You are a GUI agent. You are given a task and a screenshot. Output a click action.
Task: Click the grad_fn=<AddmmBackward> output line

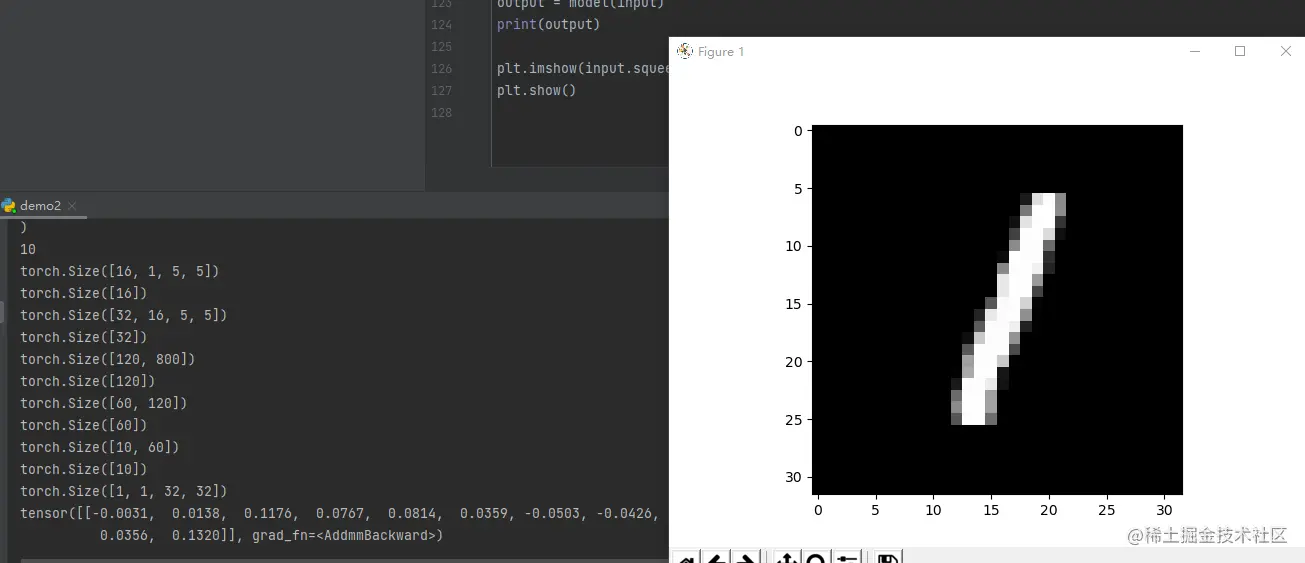(271, 535)
